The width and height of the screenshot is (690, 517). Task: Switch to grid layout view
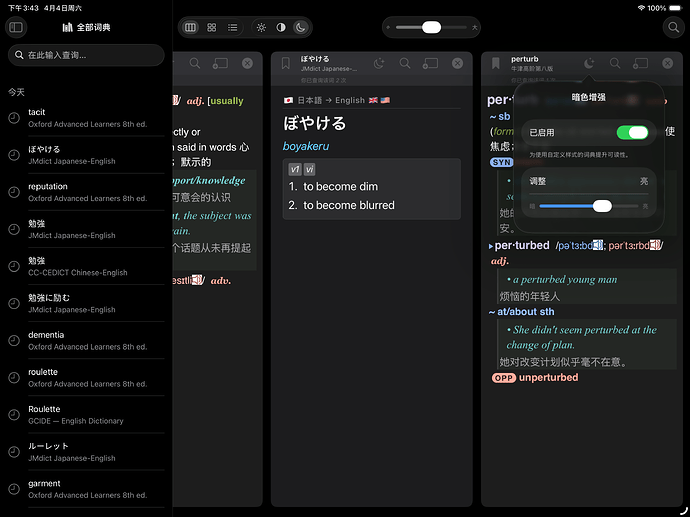211,27
